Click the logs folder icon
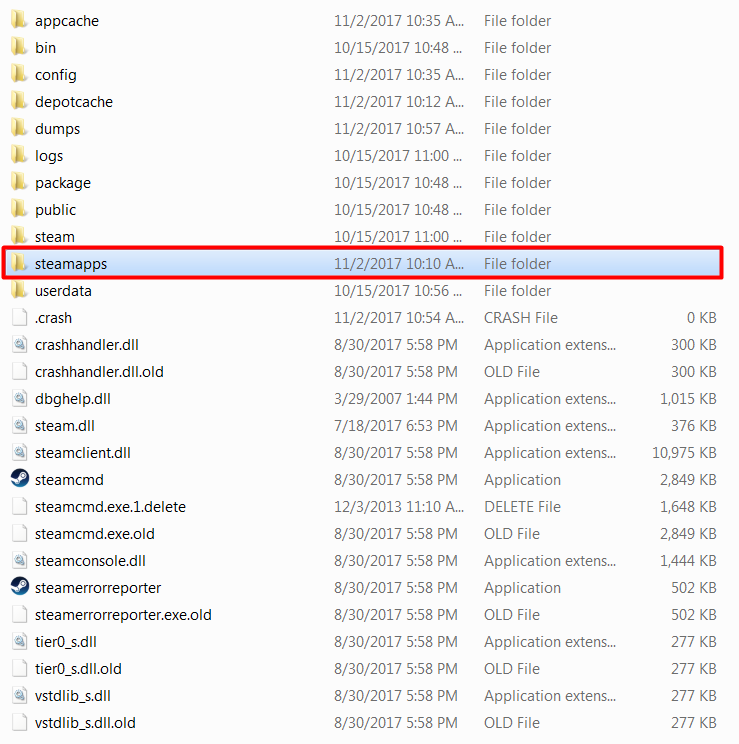739x744 pixels. pyautogui.click(x=19, y=155)
